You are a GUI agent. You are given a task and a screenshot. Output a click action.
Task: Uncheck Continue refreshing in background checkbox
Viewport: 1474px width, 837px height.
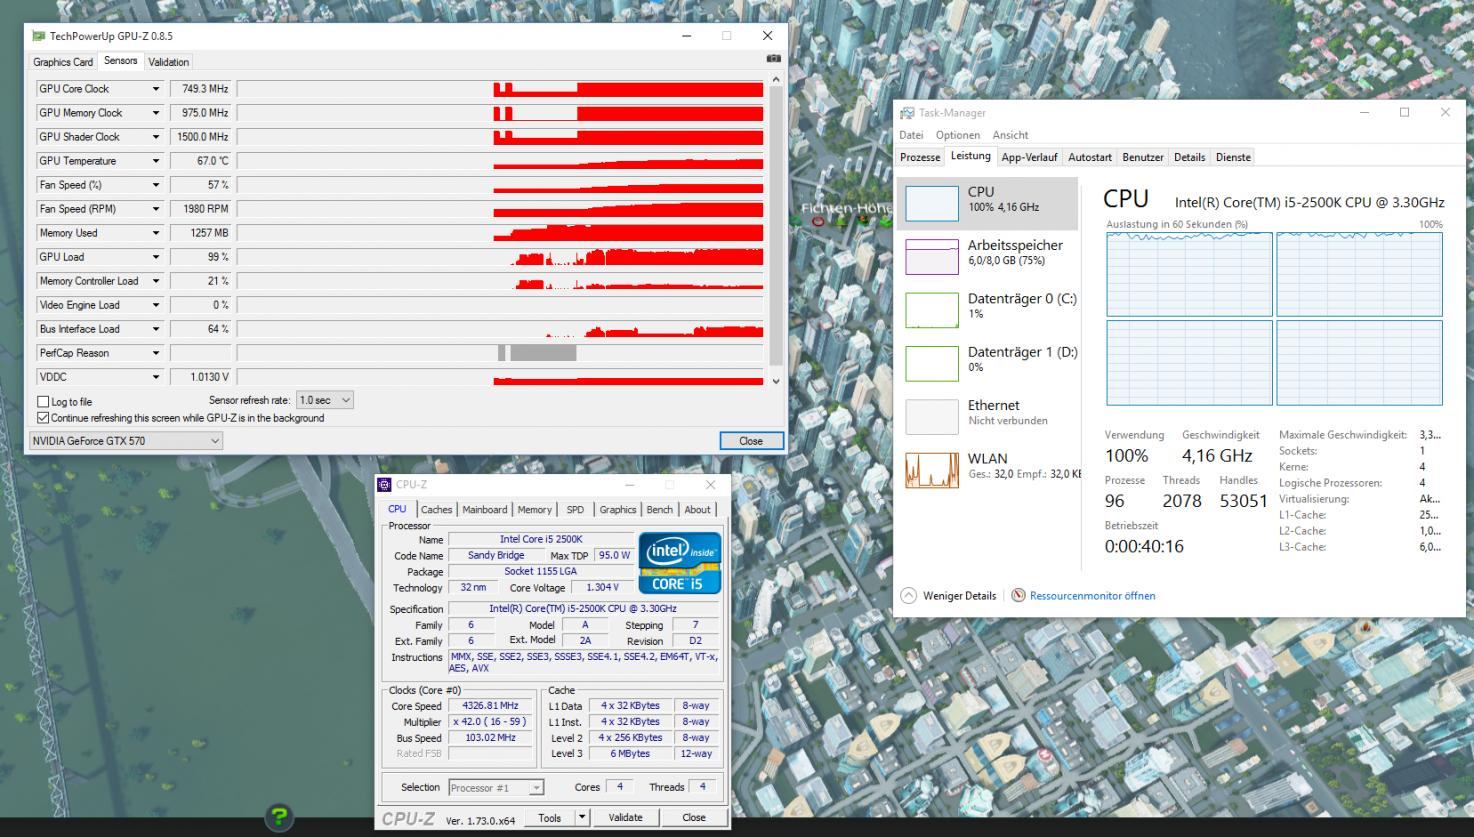[43, 418]
